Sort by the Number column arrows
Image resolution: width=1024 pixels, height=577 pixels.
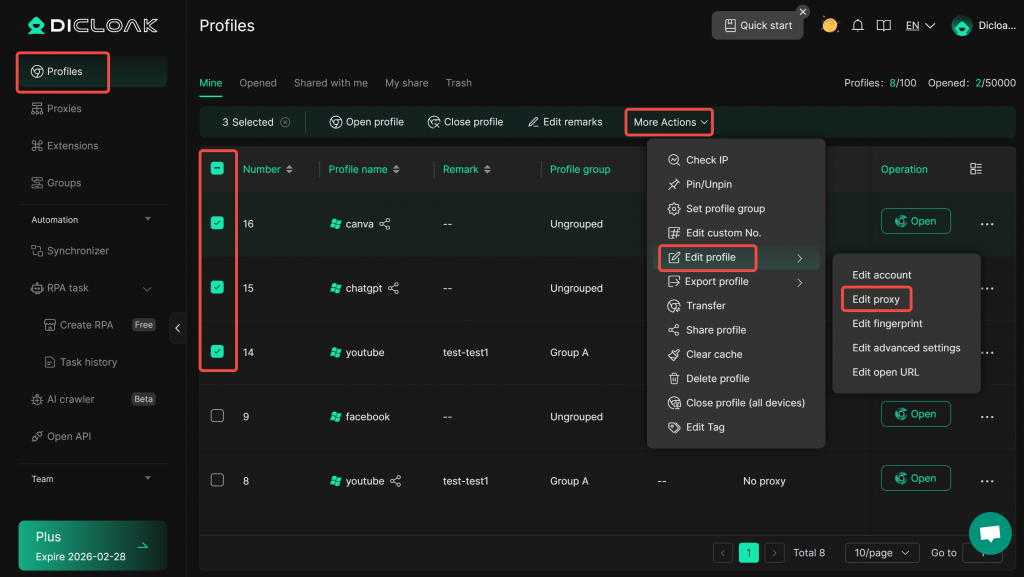[289, 170]
